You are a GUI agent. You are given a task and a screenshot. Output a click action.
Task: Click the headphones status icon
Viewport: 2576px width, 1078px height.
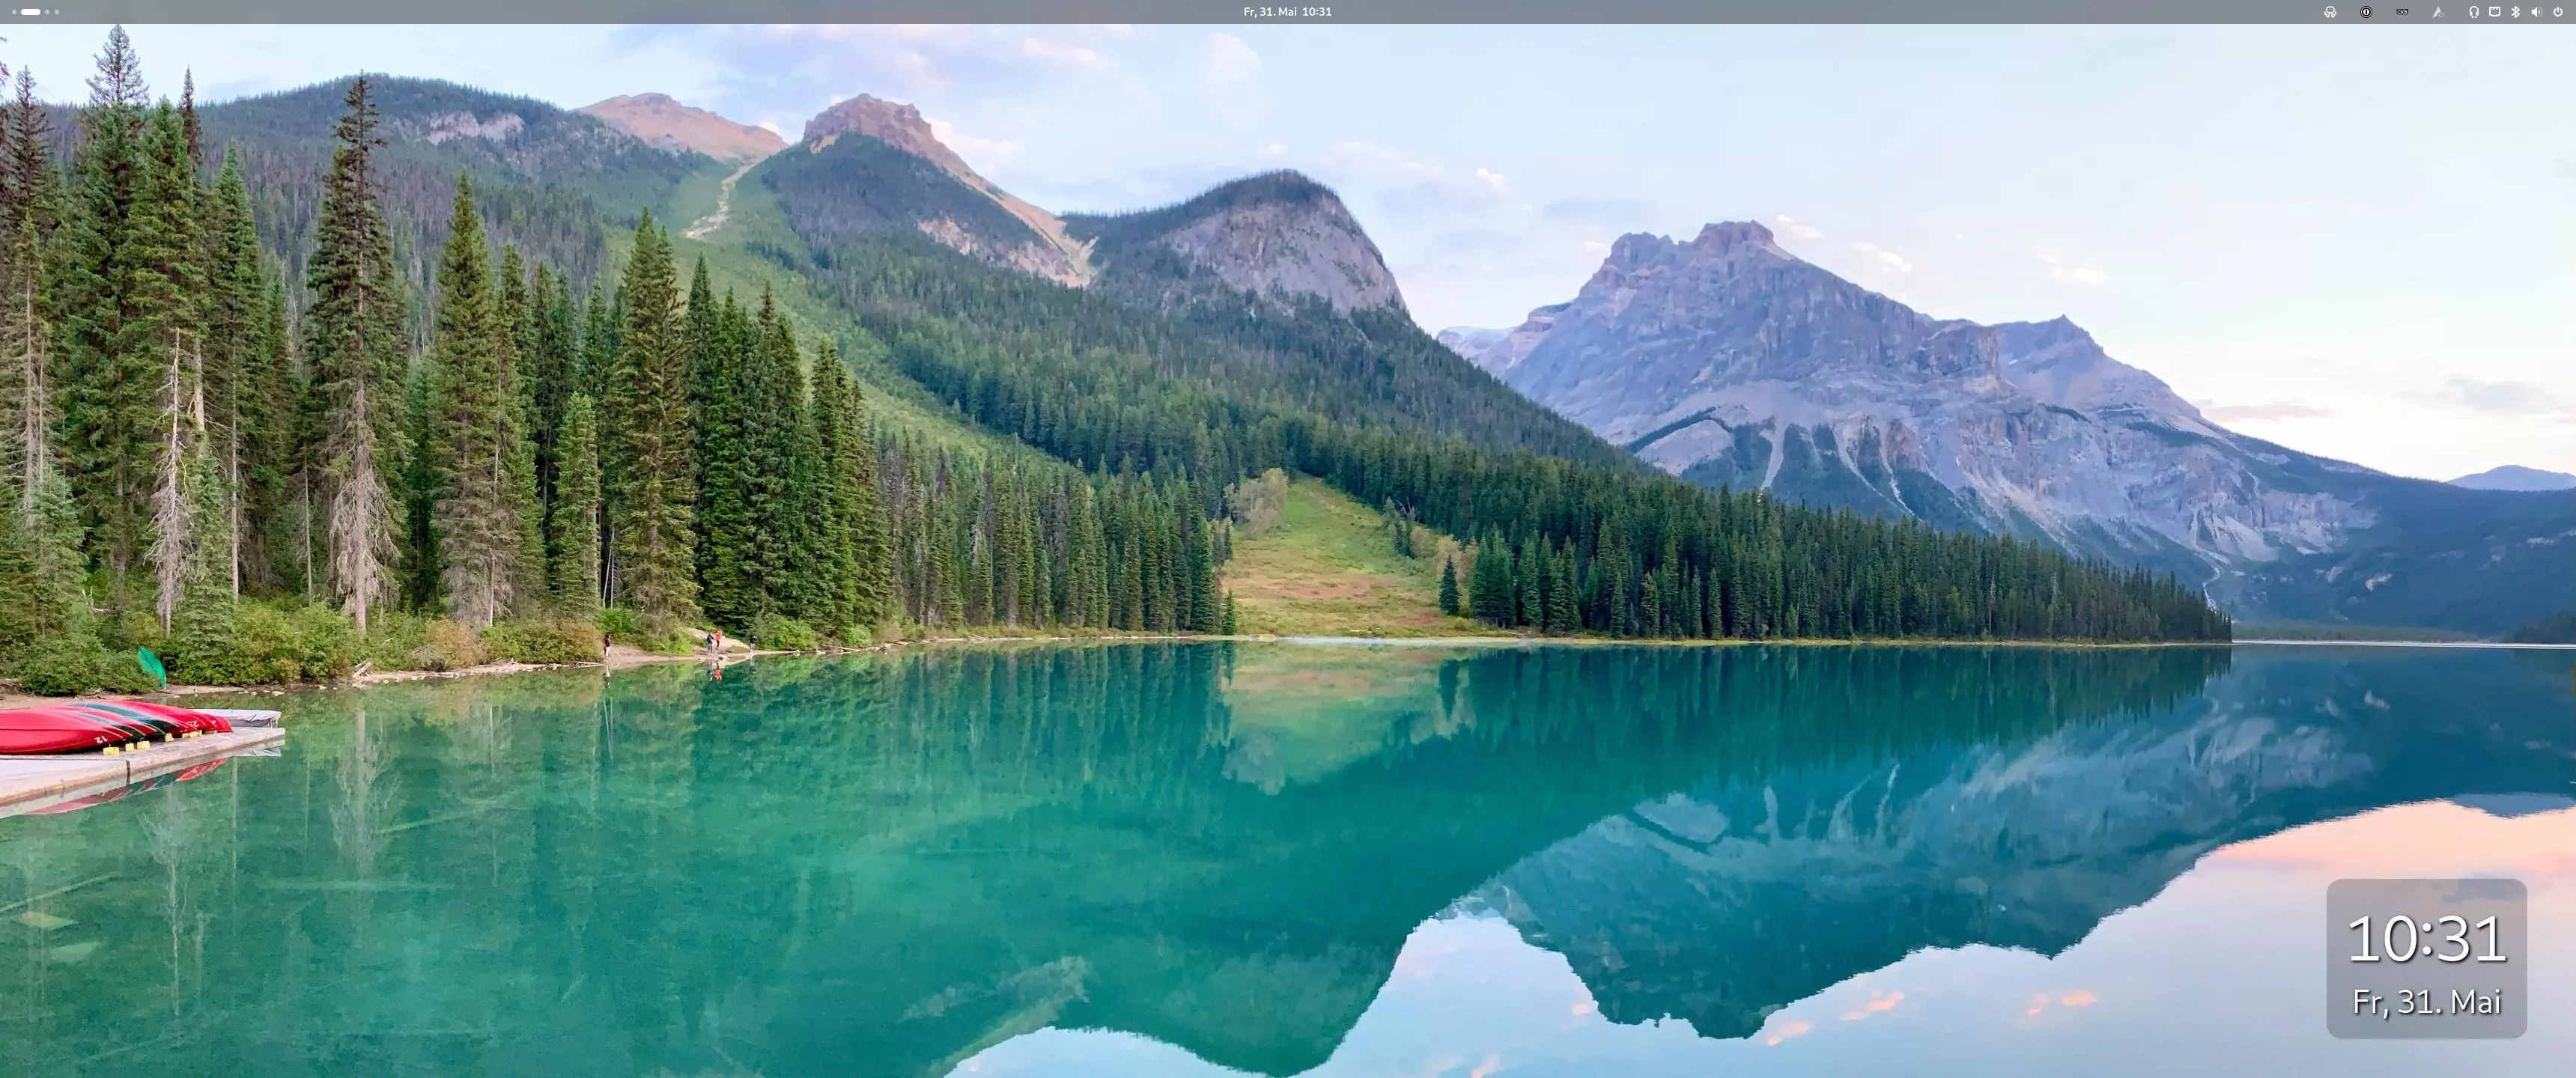pyautogui.click(x=2473, y=12)
